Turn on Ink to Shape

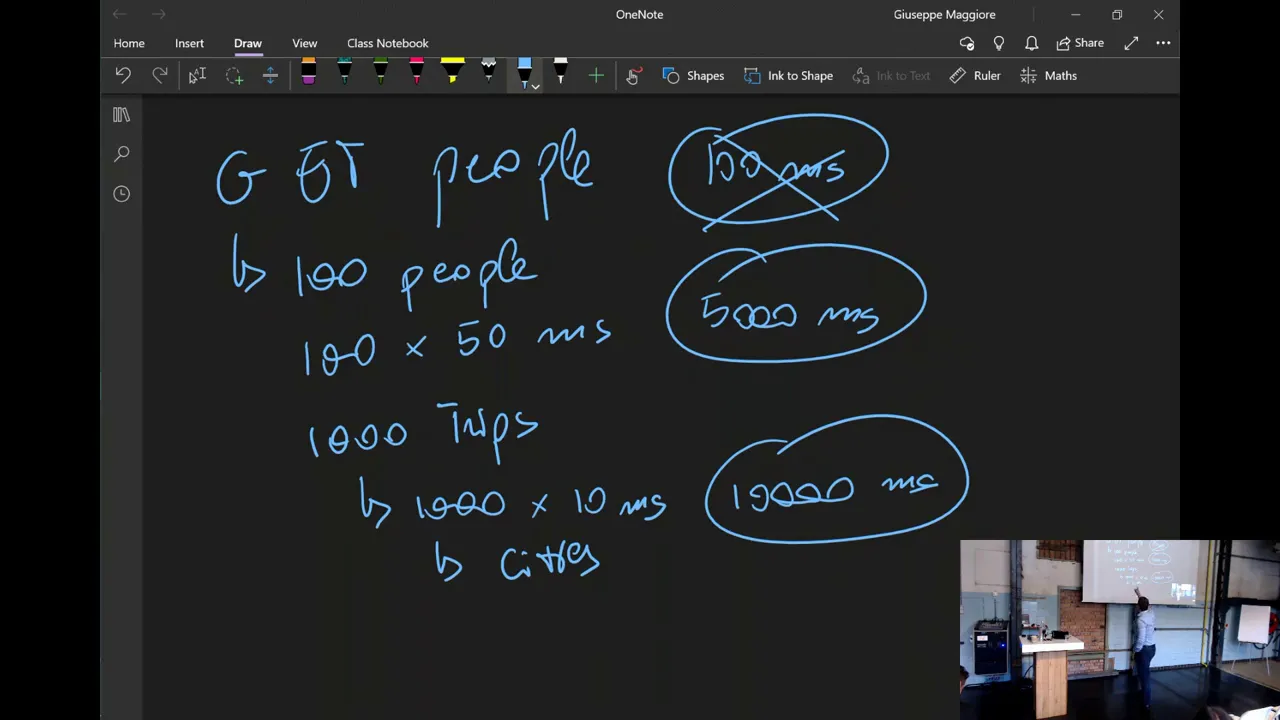tap(788, 75)
